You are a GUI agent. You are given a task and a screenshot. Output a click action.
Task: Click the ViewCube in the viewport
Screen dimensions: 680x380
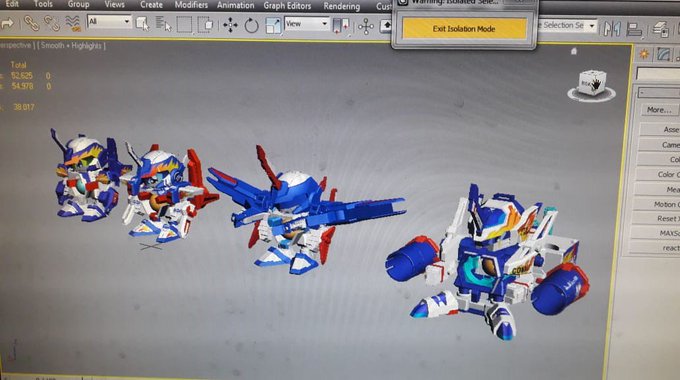coord(592,84)
